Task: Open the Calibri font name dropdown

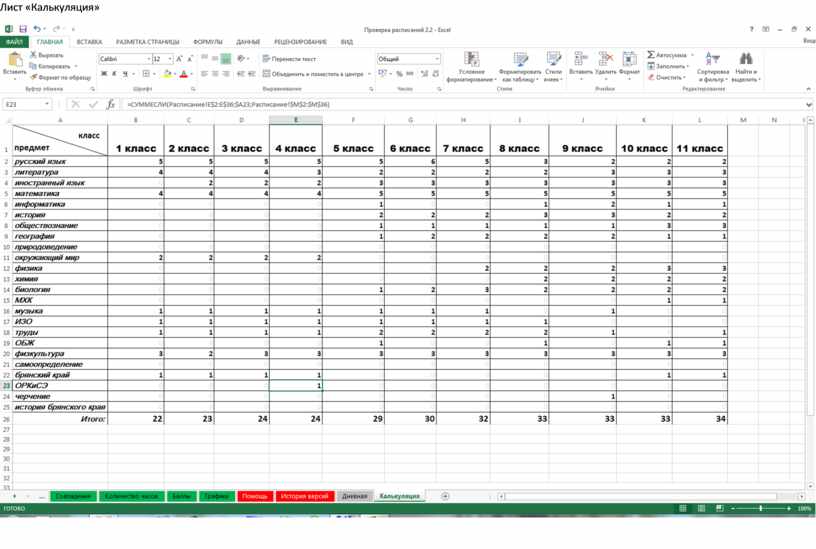Action: (x=148, y=59)
